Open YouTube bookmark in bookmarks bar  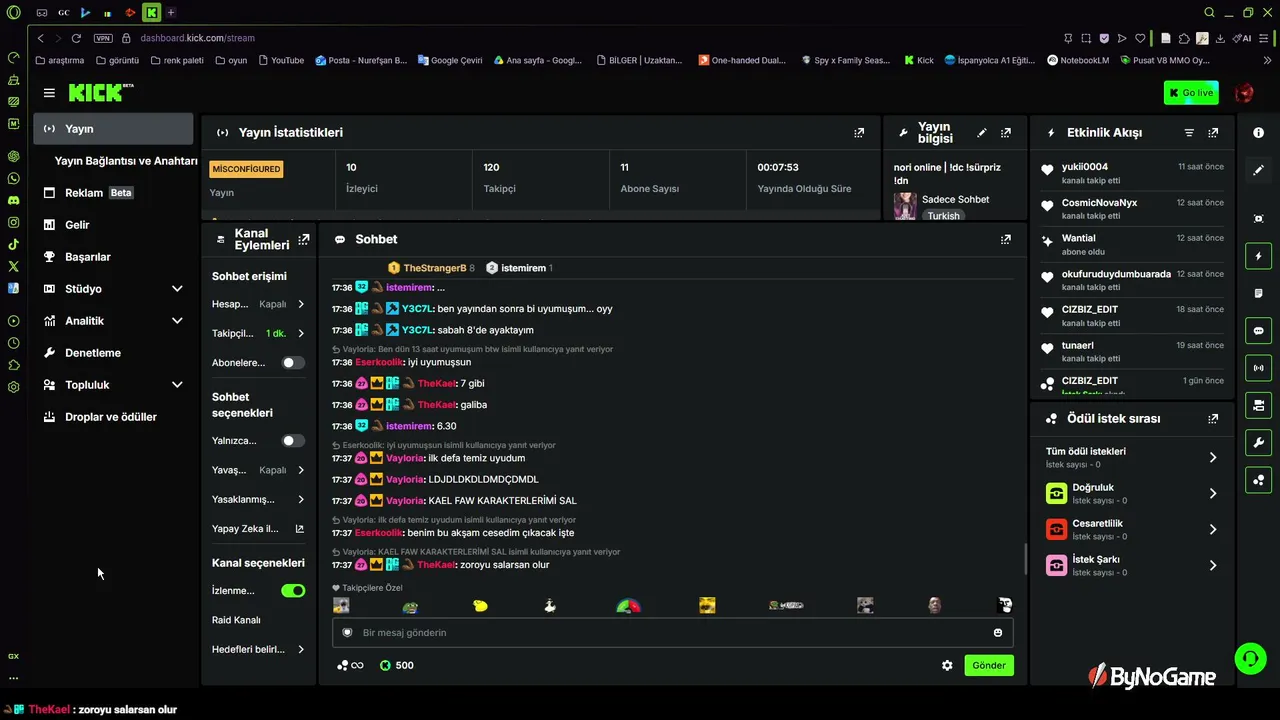tap(281, 60)
